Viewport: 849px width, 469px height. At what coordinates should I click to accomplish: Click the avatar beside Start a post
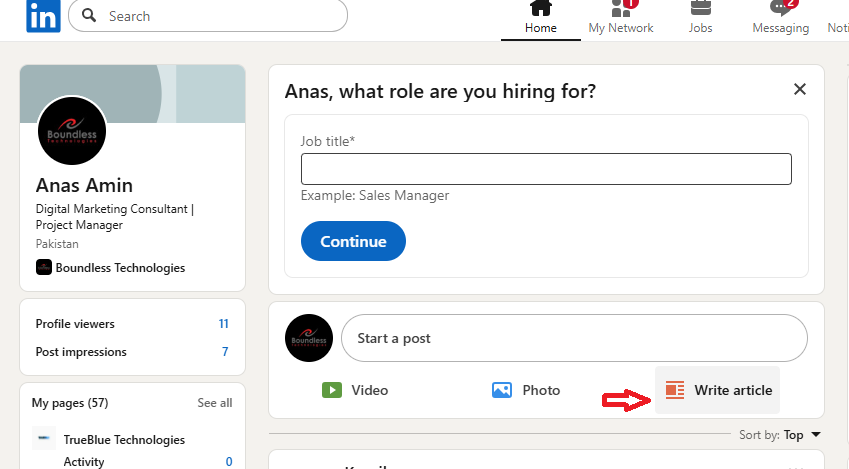(x=309, y=338)
